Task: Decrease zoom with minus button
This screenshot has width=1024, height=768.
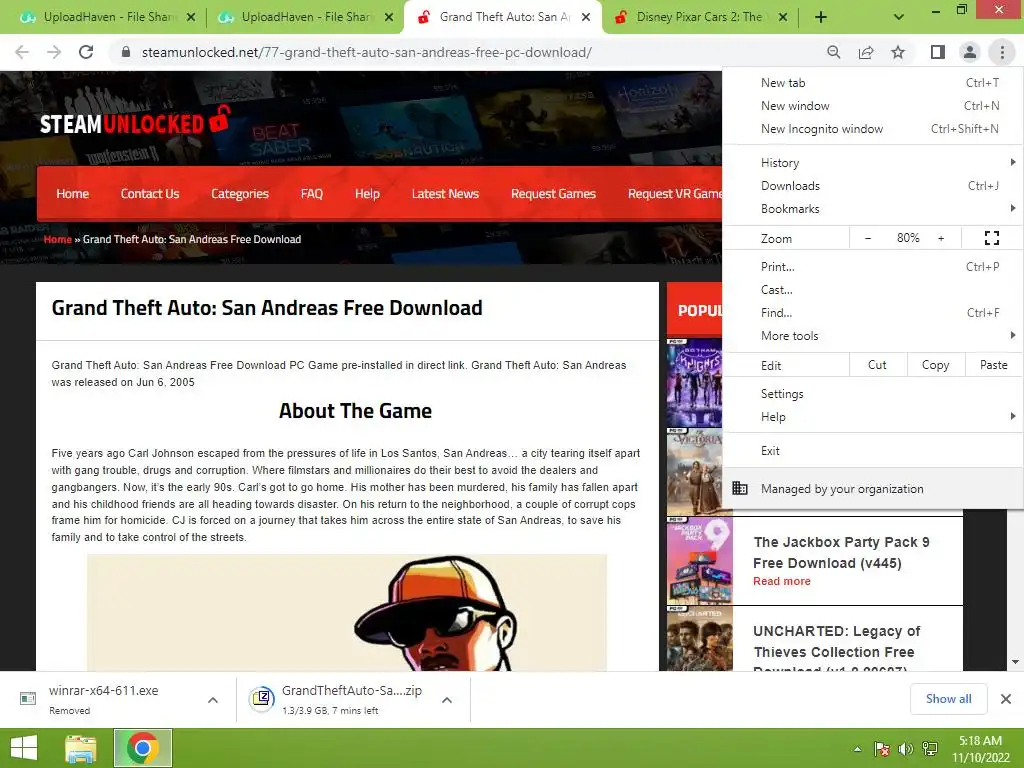Action: (868, 238)
